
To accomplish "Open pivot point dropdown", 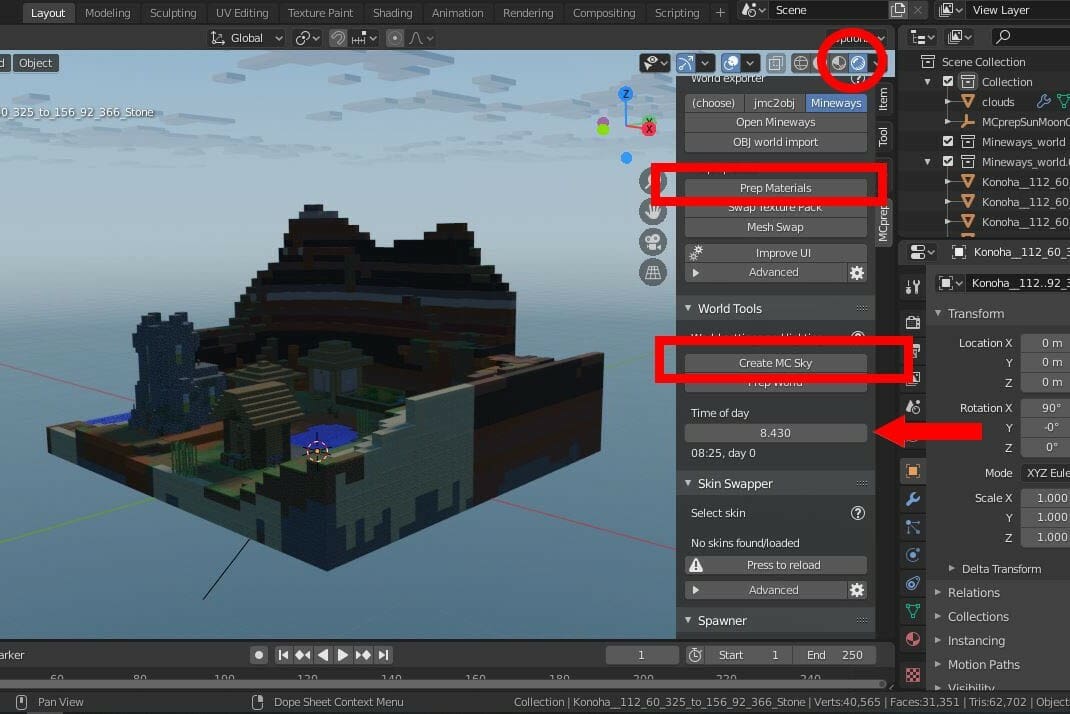I will coord(307,38).
